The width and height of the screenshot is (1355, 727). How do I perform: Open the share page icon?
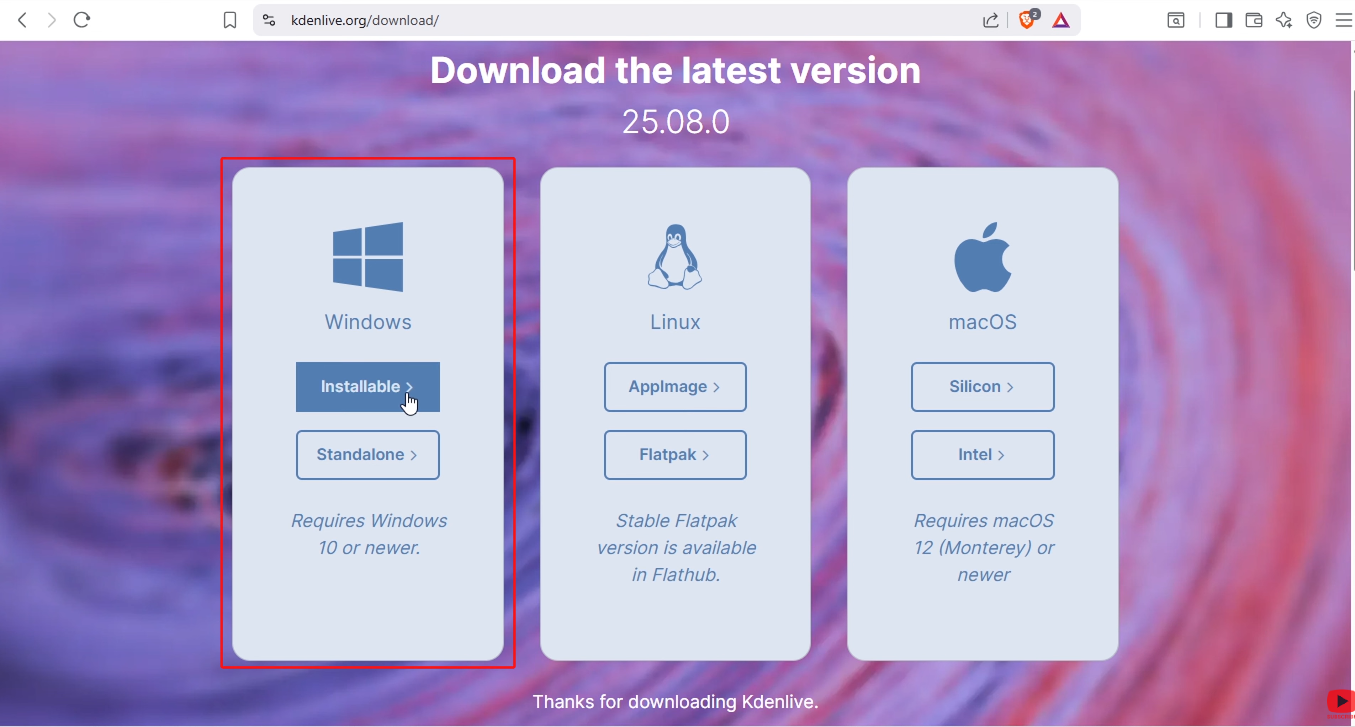click(991, 19)
